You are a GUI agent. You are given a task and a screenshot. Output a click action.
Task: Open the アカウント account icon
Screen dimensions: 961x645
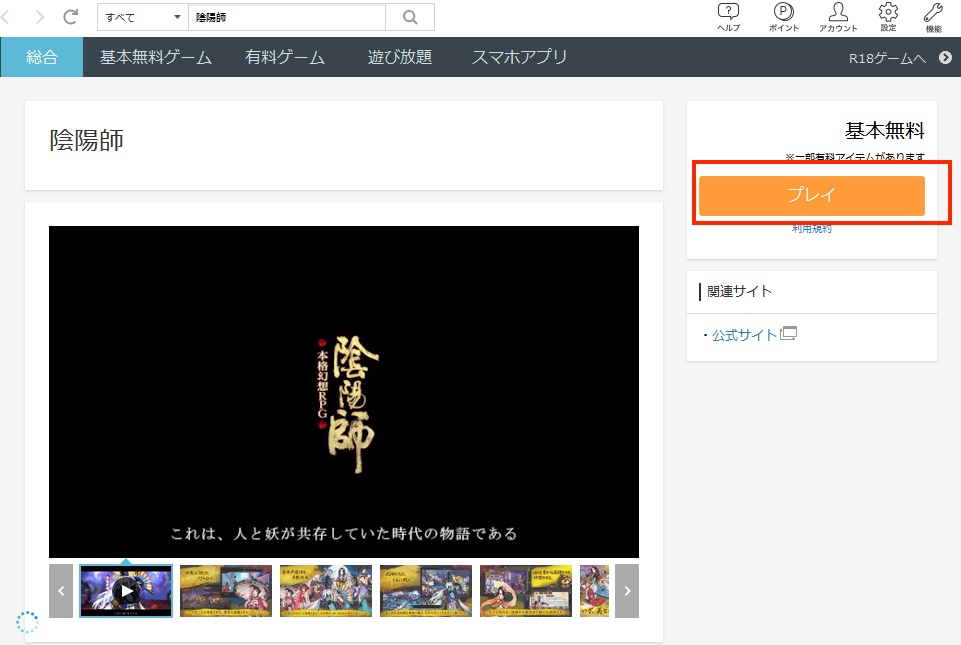pos(838,17)
